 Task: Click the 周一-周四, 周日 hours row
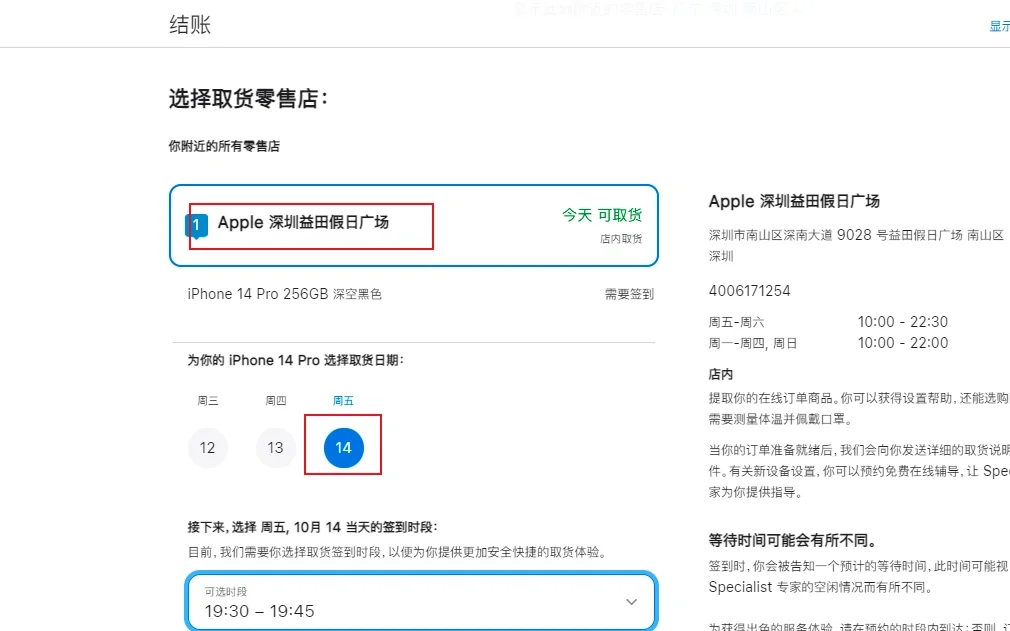[828, 343]
